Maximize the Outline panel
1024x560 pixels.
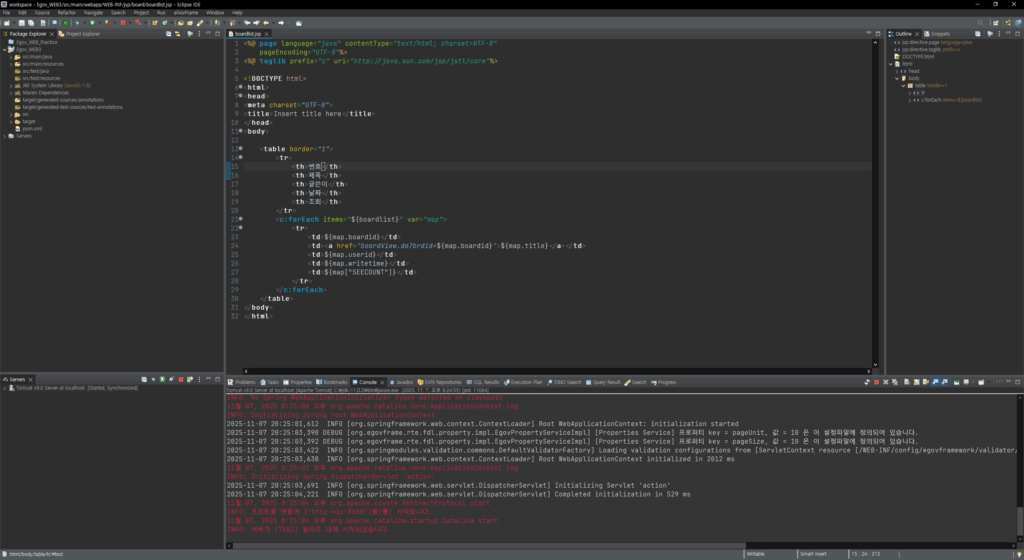tap(1016, 33)
